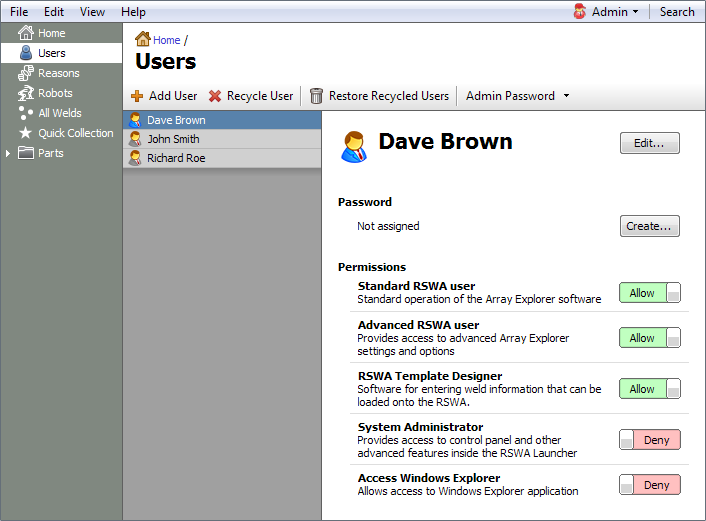Viewport: 706px width, 521px height.
Task: Click the Home breadcrumb link
Action: 167,40
